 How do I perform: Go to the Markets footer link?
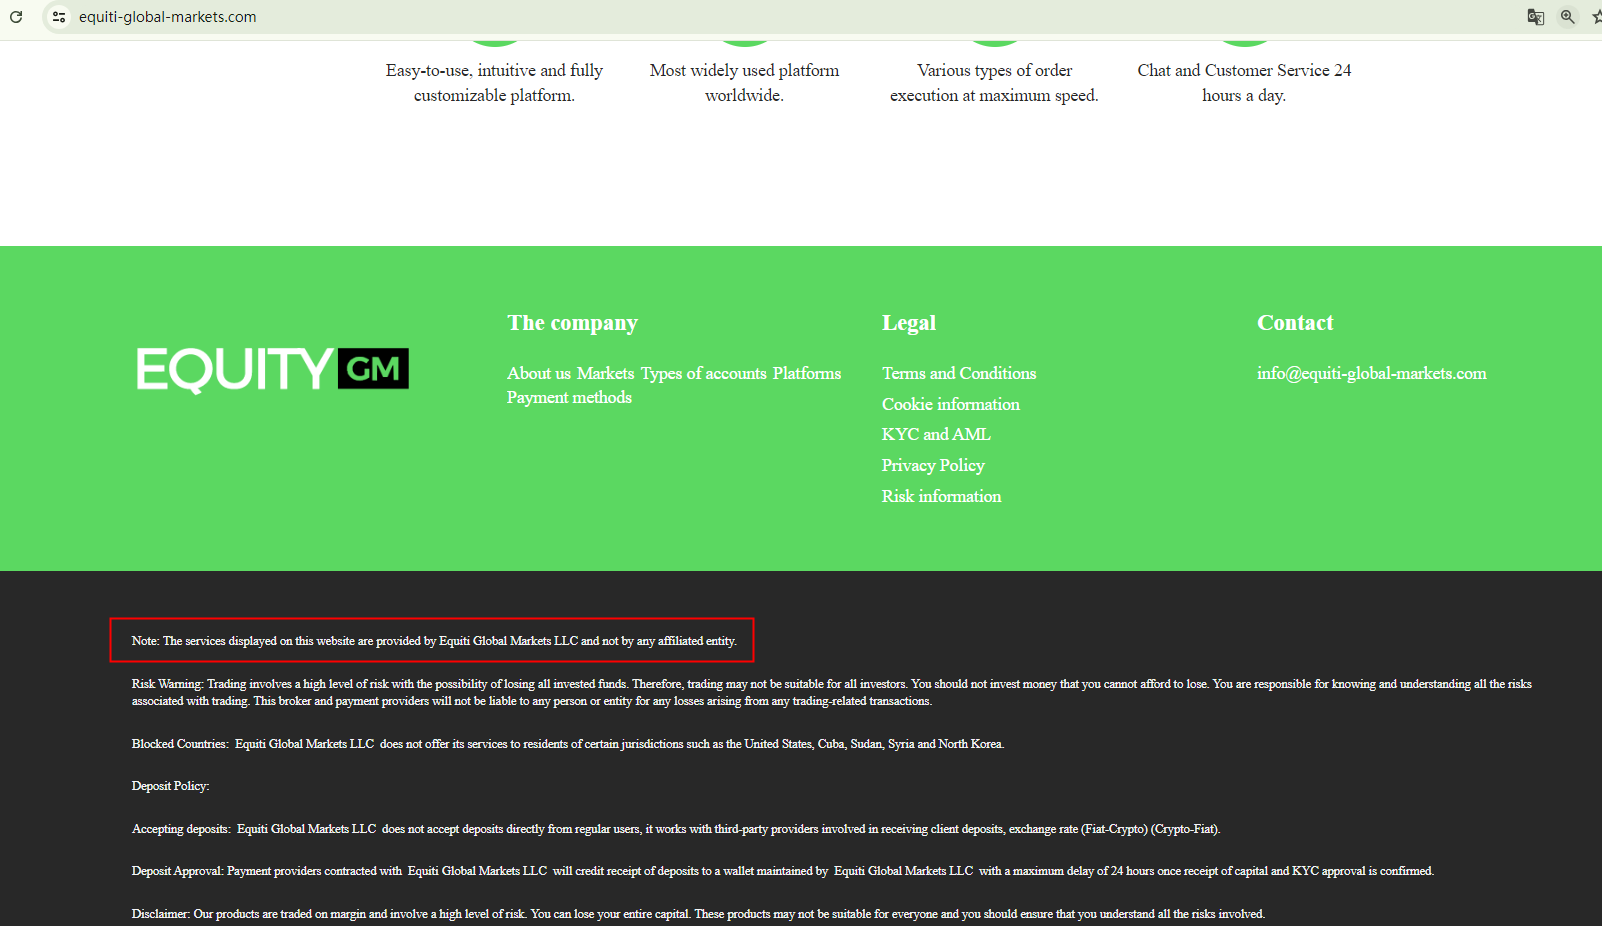coord(606,373)
